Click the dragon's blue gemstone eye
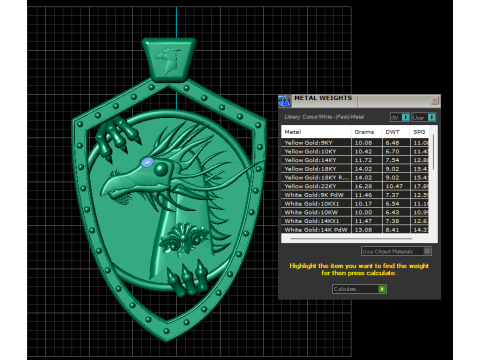 147,162
